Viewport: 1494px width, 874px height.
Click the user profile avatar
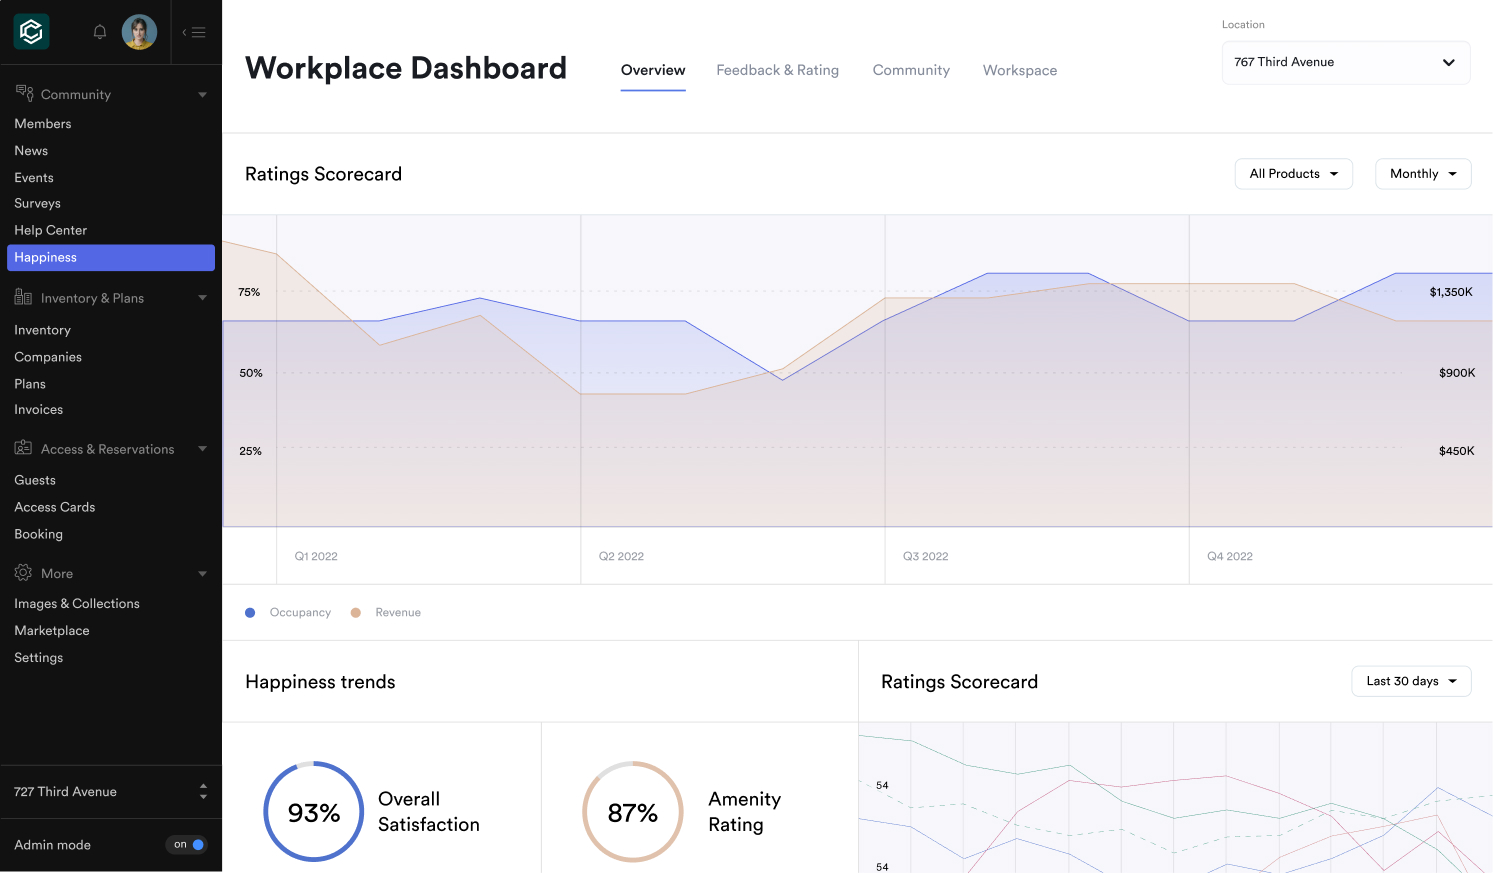point(139,32)
